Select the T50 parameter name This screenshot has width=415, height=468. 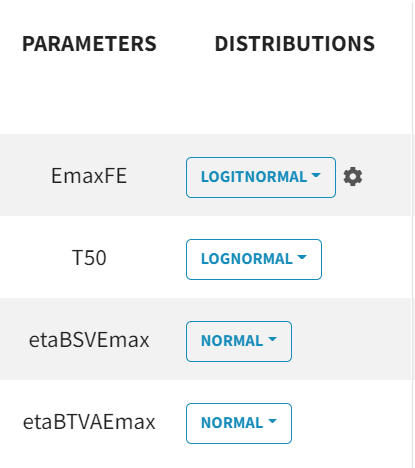(89, 258)
